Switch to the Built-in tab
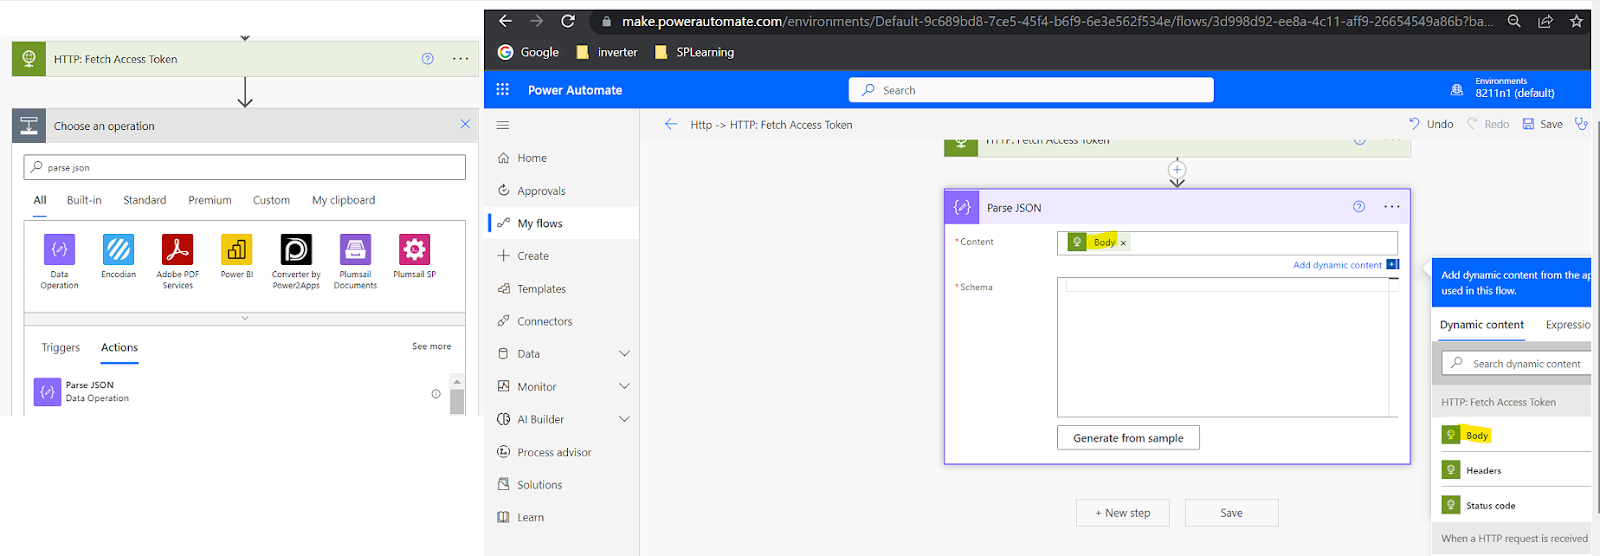 click(x=84, y=200)
